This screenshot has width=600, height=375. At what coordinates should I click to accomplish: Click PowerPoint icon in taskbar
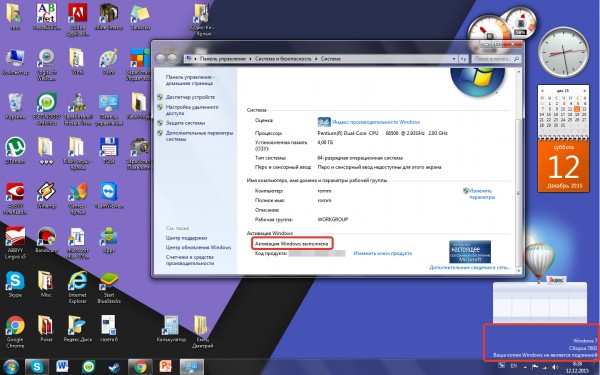point(165,367)
